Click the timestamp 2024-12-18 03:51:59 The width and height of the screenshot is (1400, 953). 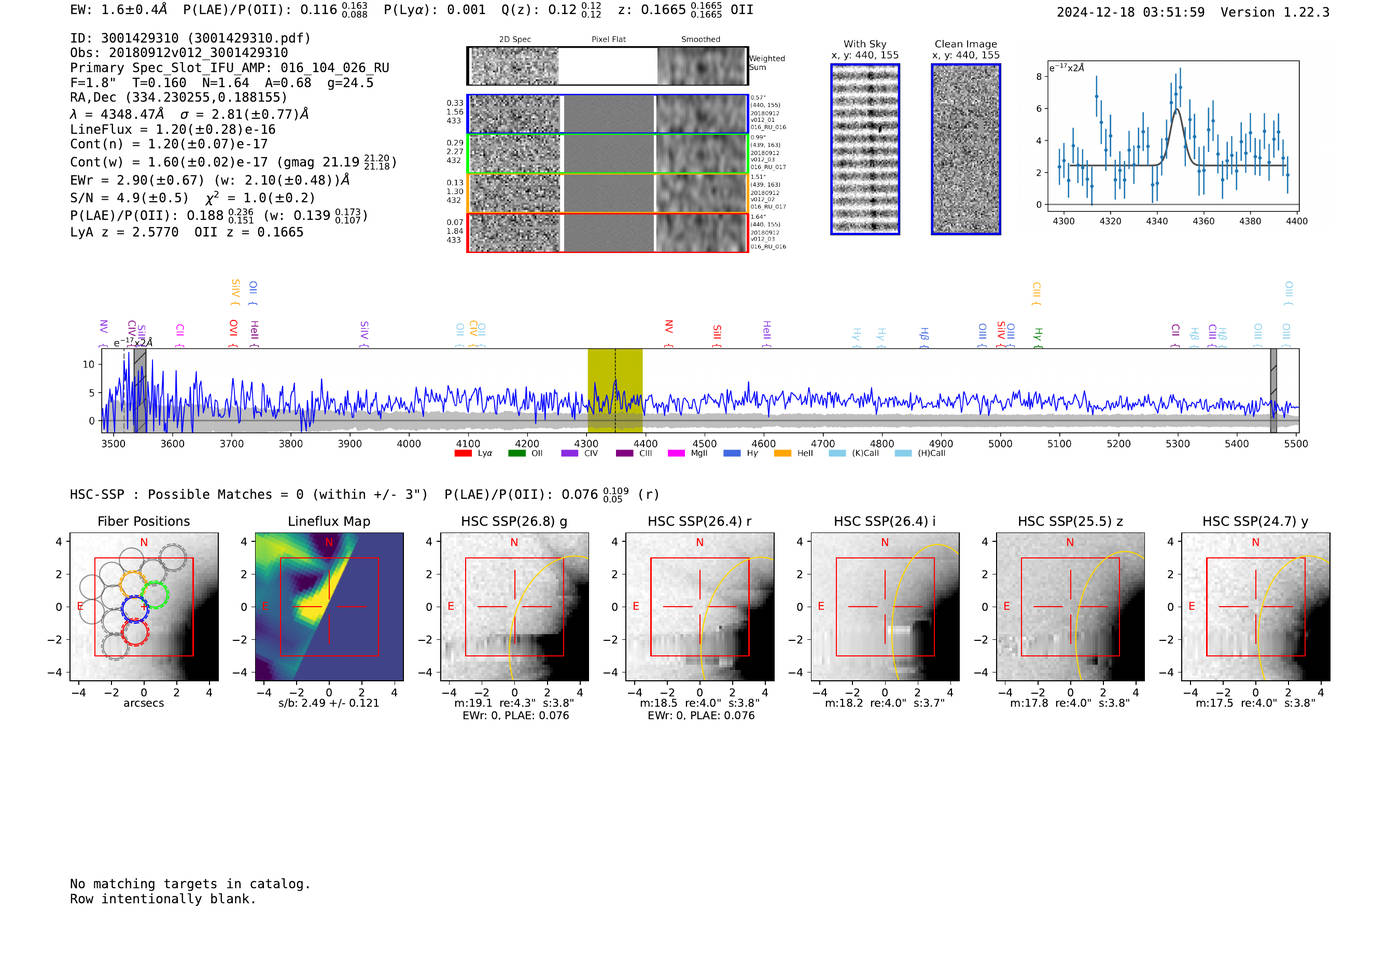tap(1131, 12)
